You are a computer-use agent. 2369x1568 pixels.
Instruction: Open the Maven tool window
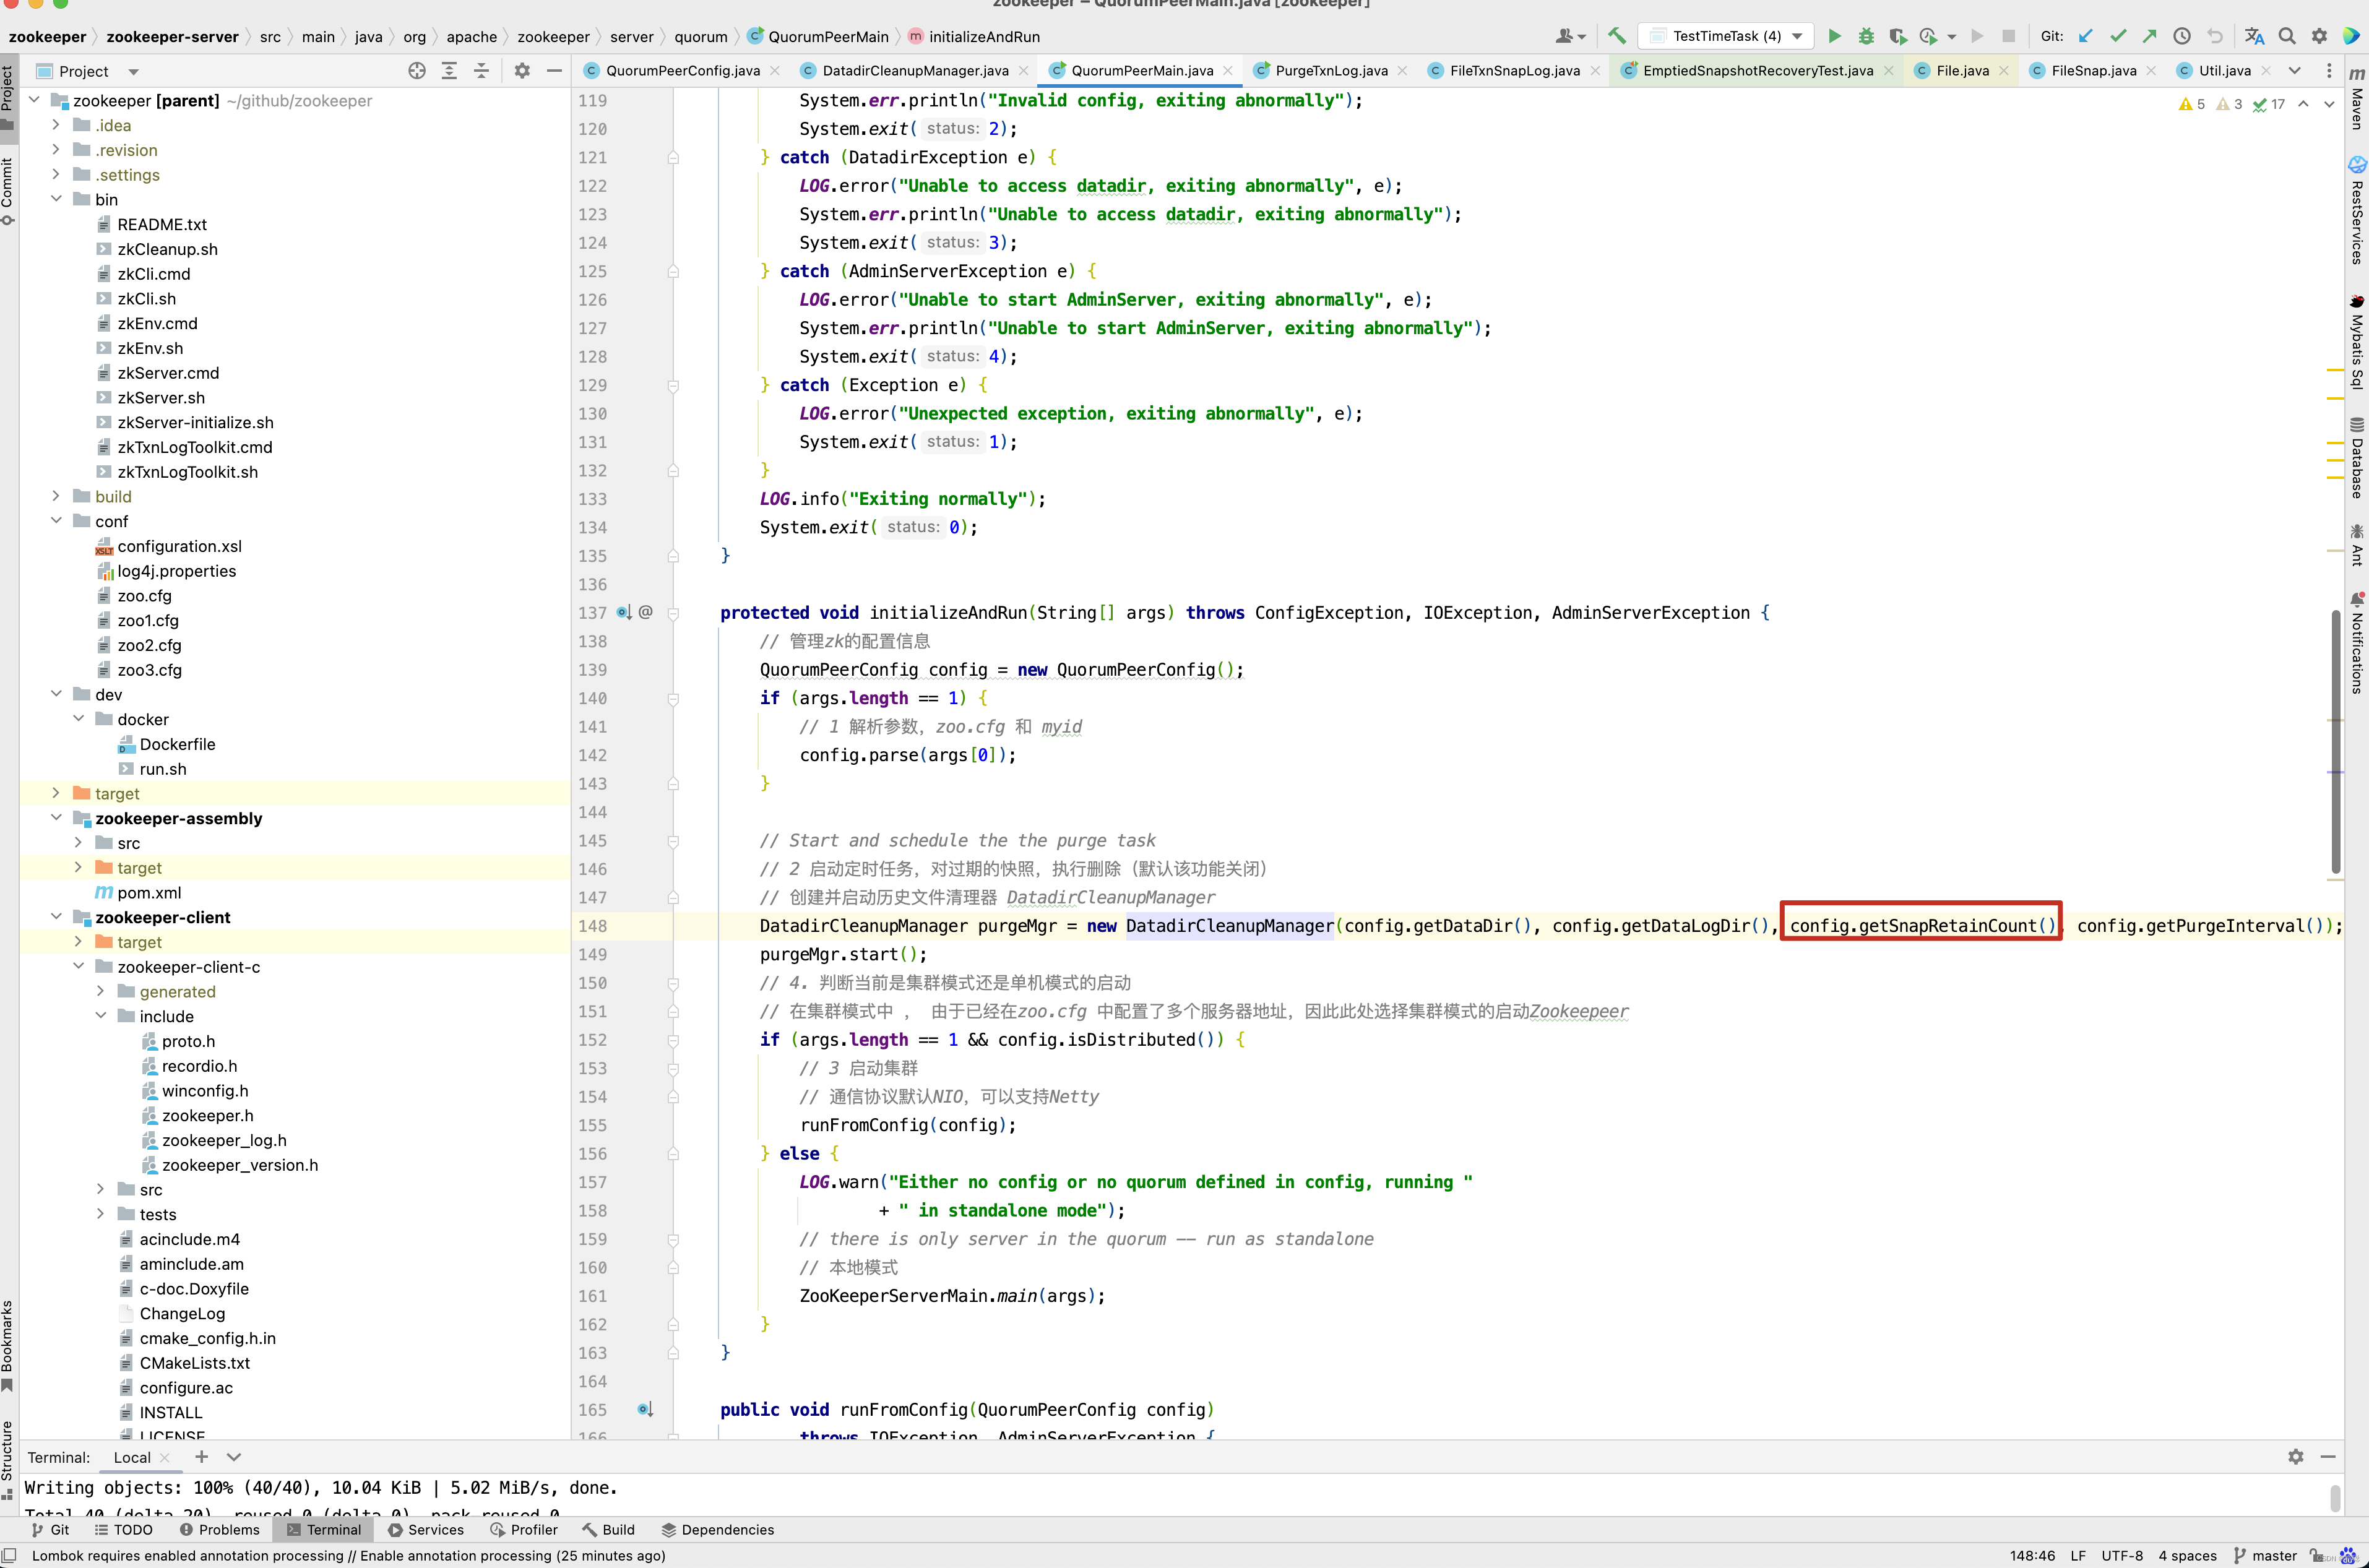[x=2357, y=98]
